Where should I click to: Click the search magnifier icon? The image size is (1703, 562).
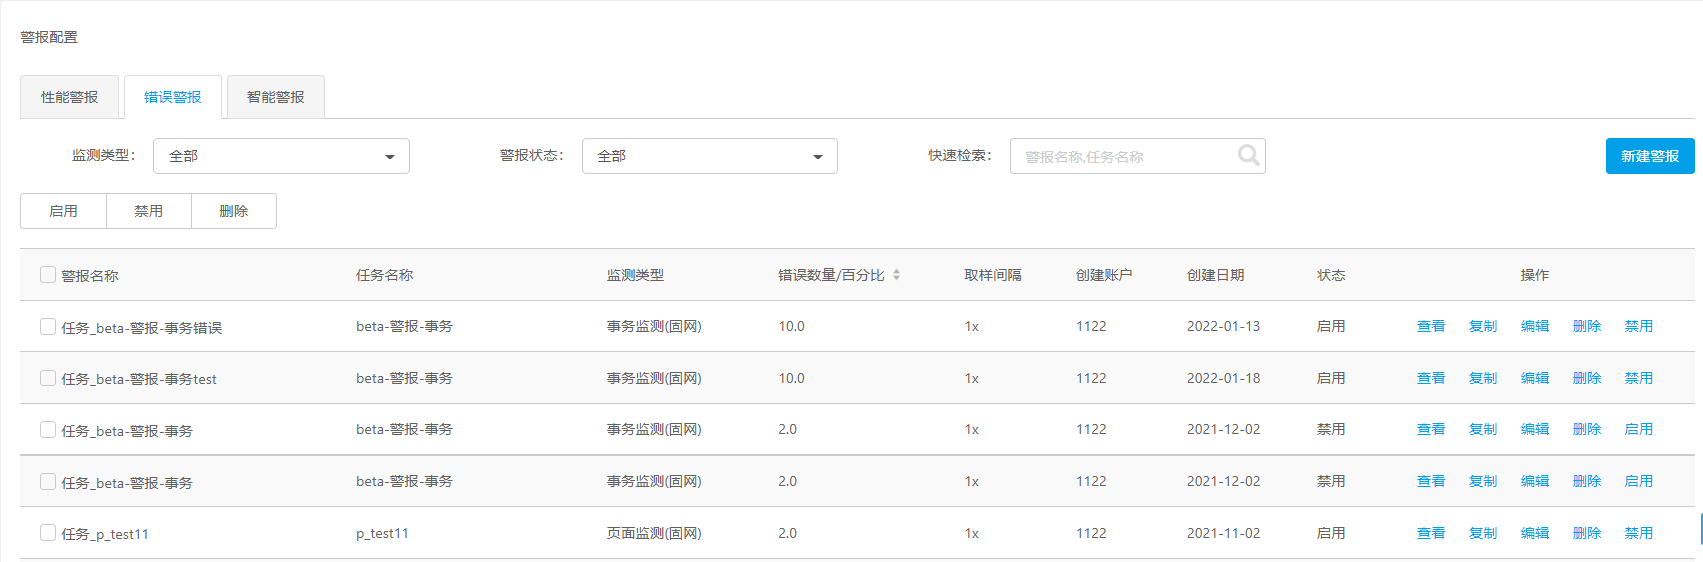click(x=1248, y=155)
